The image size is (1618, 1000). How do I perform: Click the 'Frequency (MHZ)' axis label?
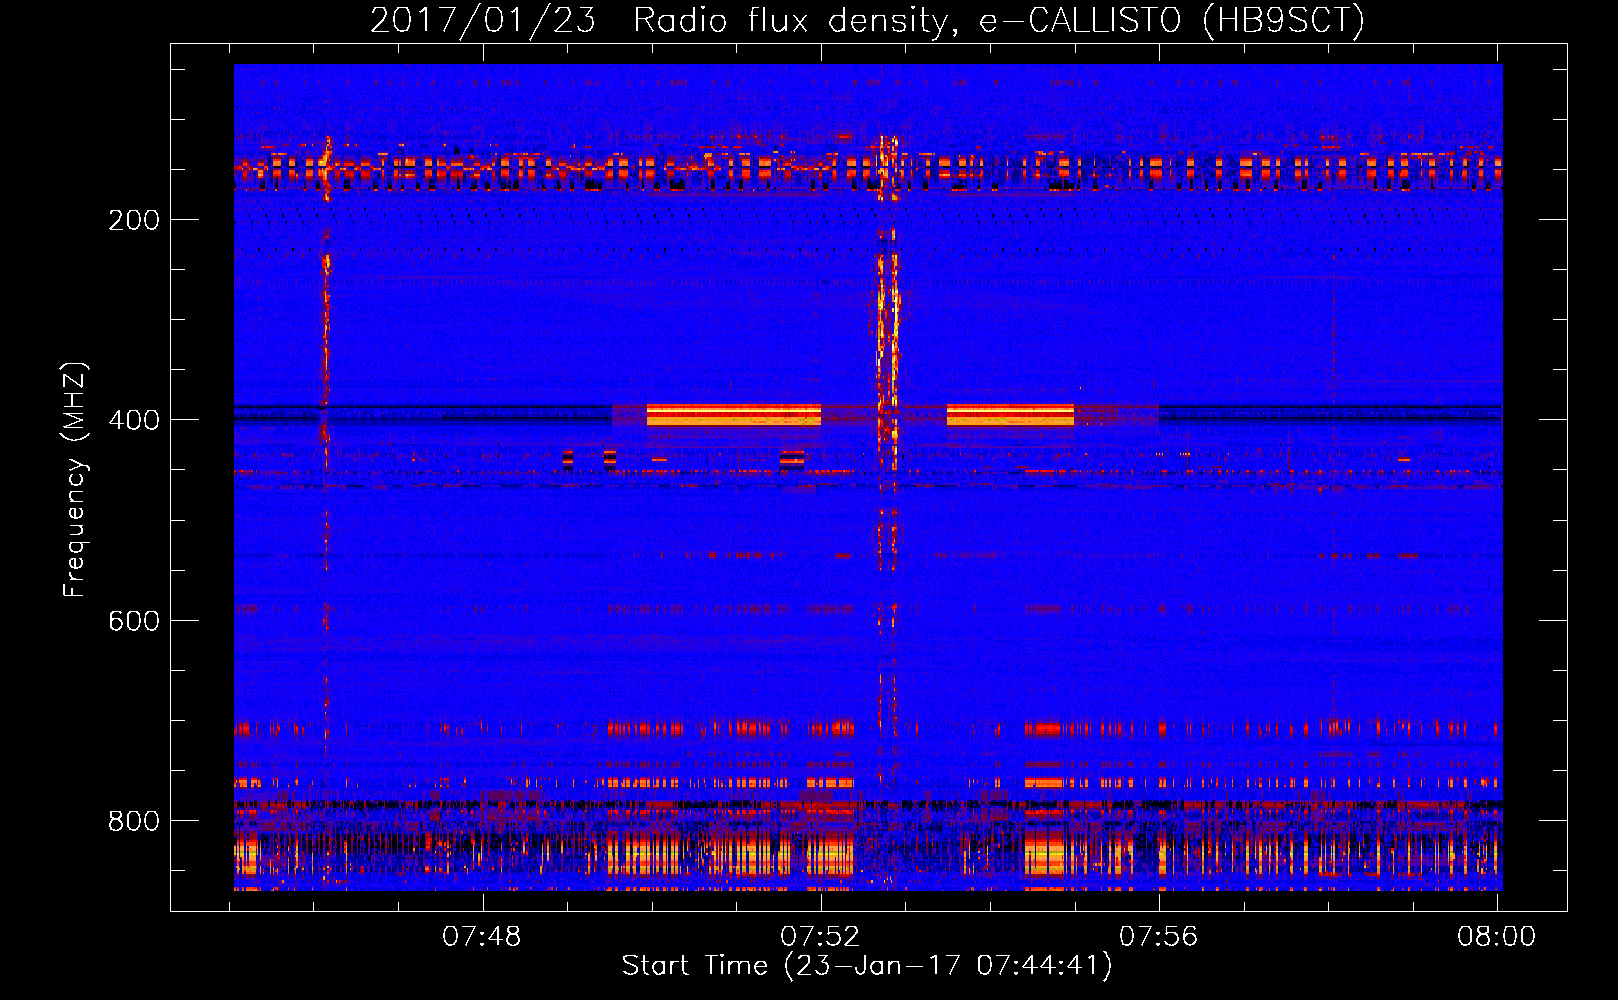point(75,480)
